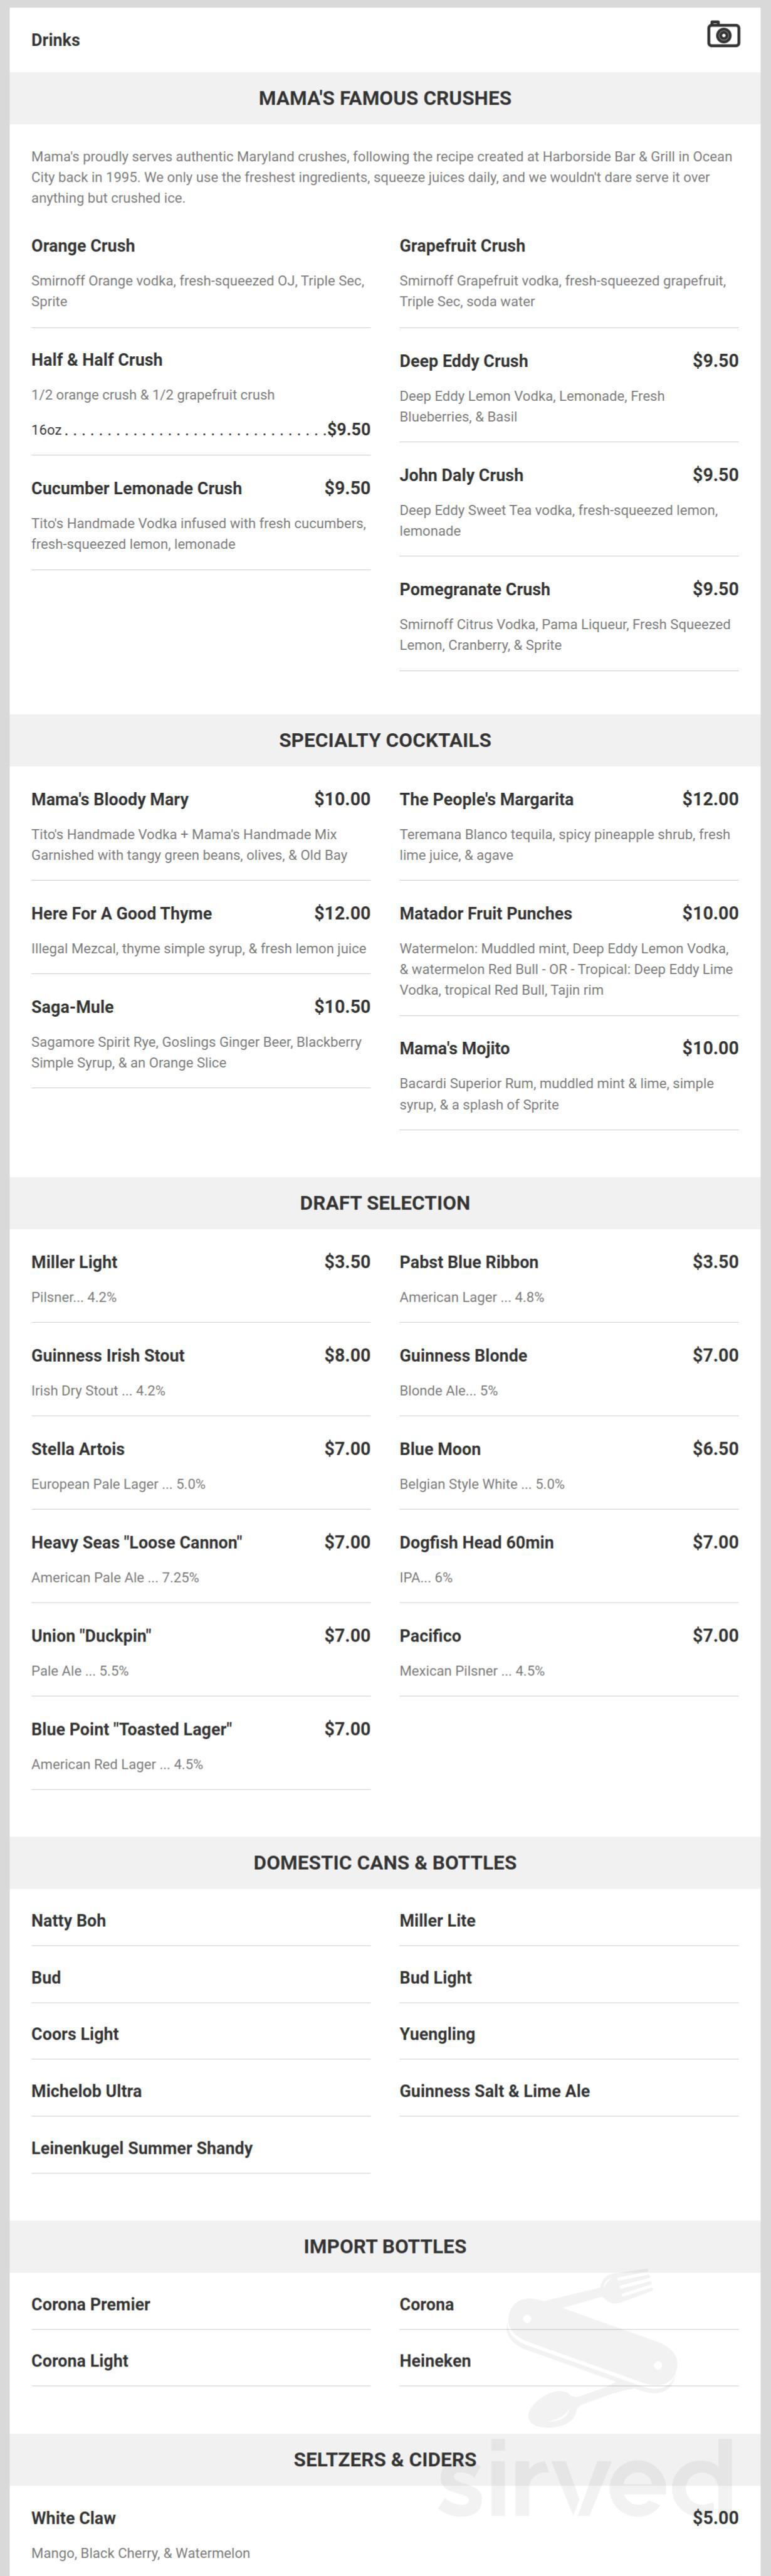Click the Heineken import bottle entry
This screenshot has height=2576, width=771.
tap(434, 2360)
